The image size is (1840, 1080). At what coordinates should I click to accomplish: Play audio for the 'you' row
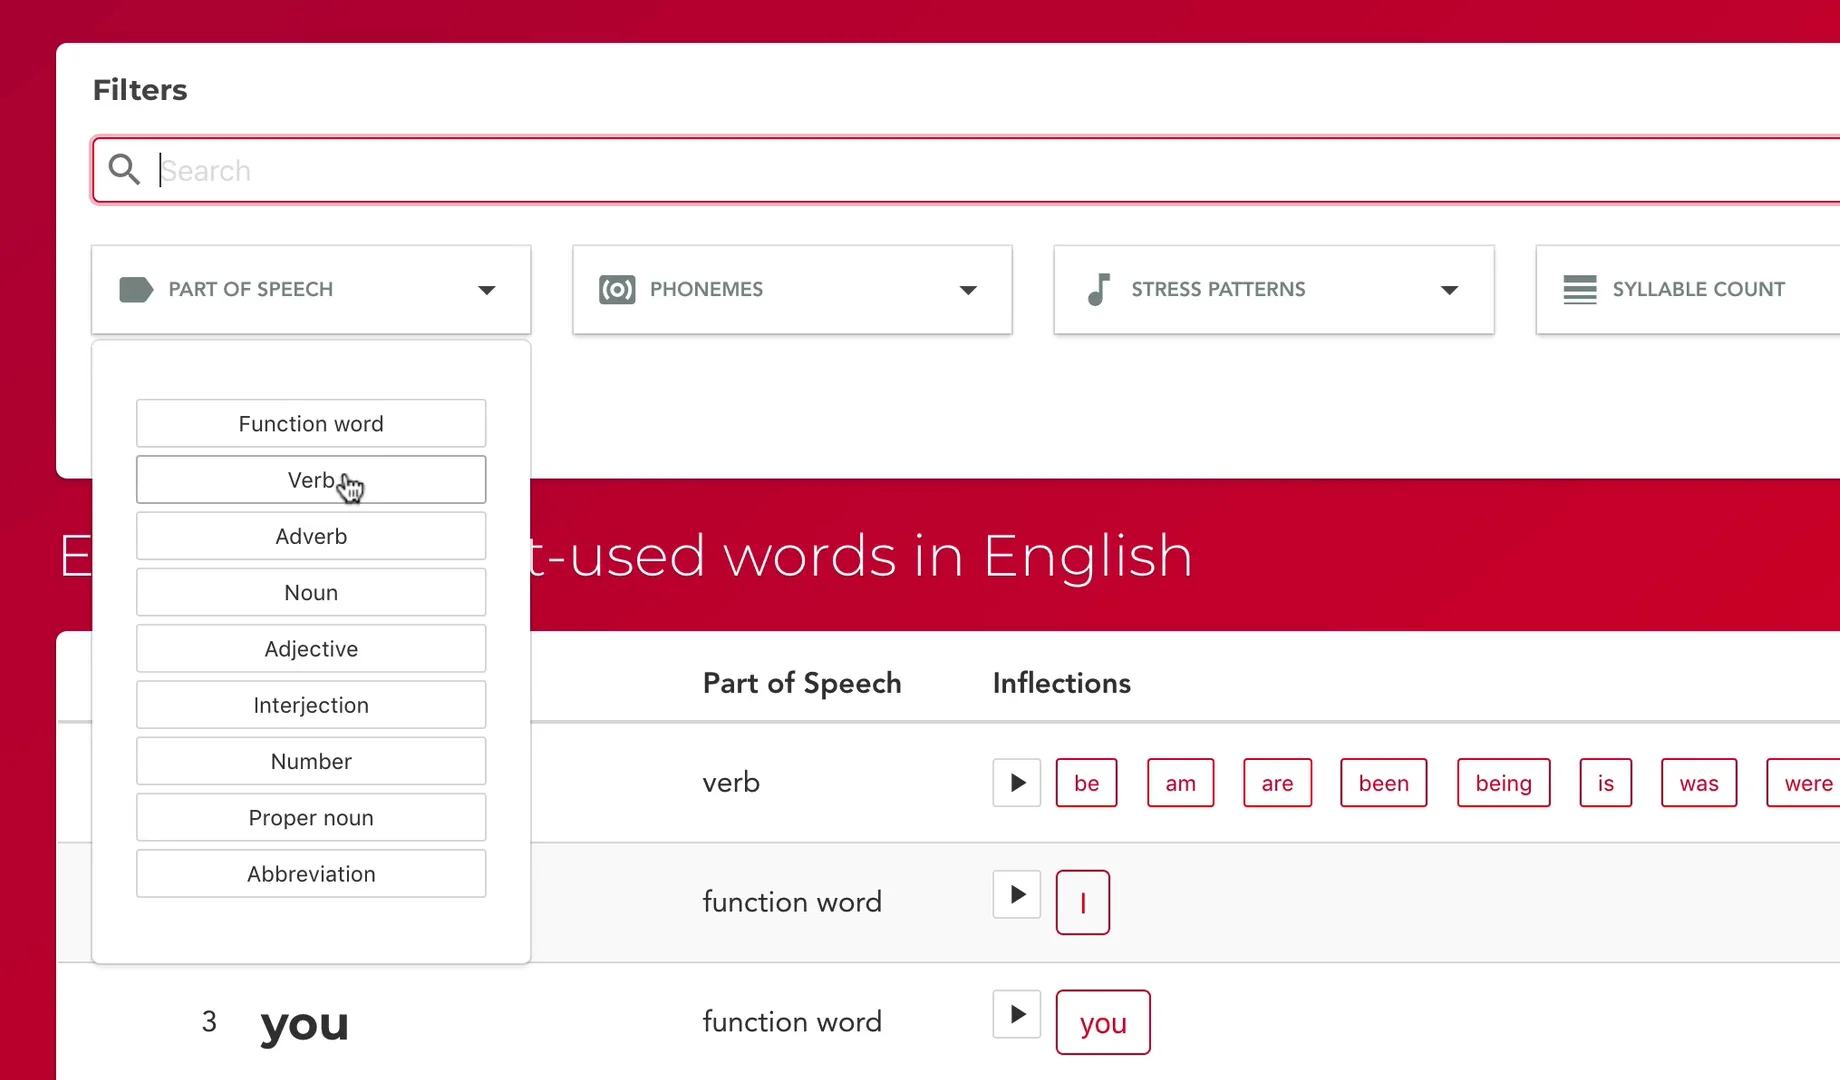coord(1017,1014)
